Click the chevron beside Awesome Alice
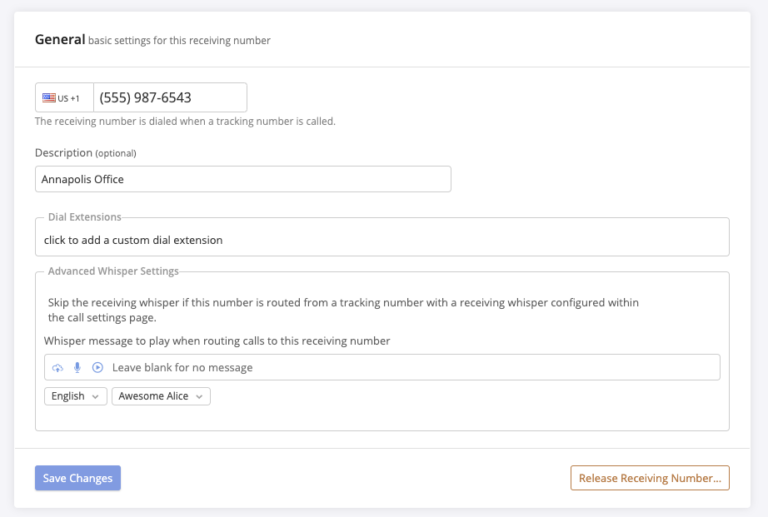 pyautogui.click(x=200, y=397)
